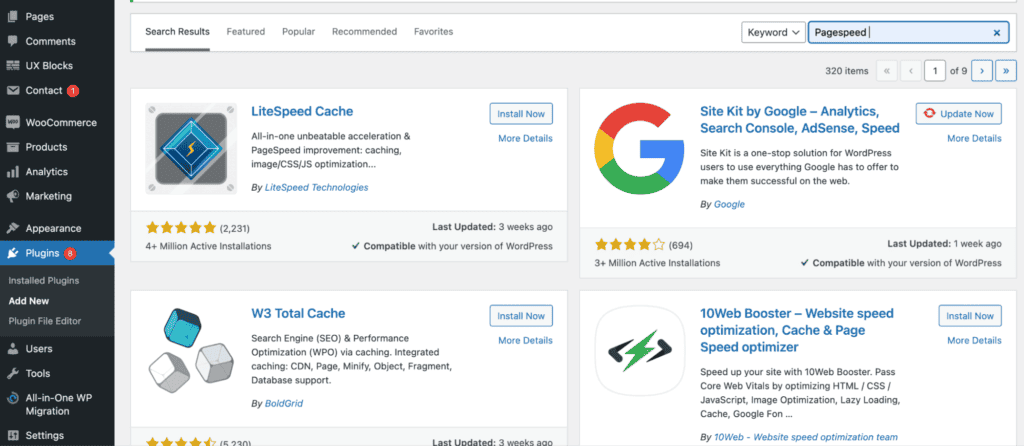Install the 10Web Booster plugin
The image size is (1024, 446).
(x=970, y=315)
